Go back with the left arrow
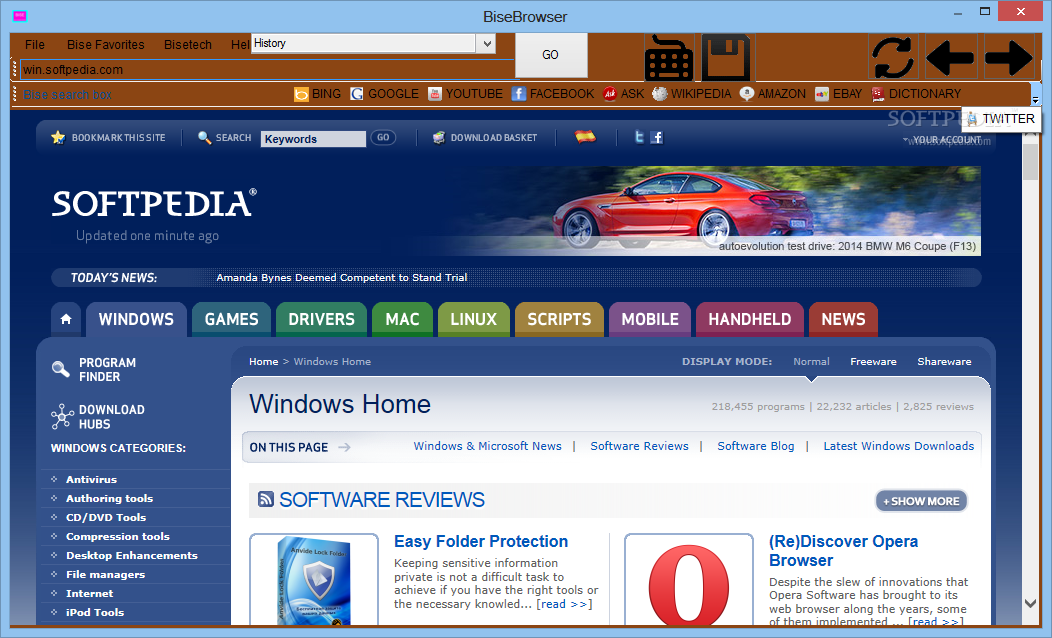This screenshot has width=1052, height=638. [x=950, y=56]
